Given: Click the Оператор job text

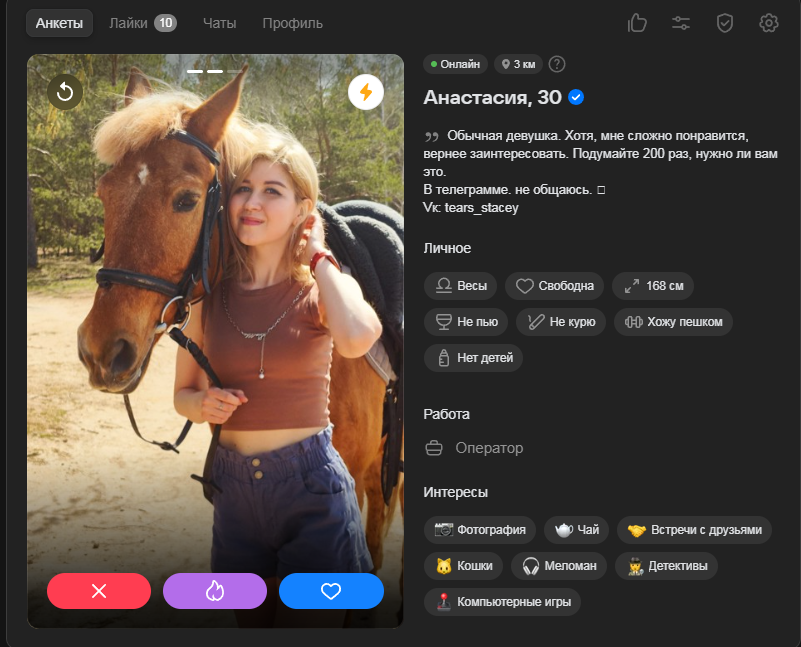Looking at the screenshot, I should (x=489, y=448).
